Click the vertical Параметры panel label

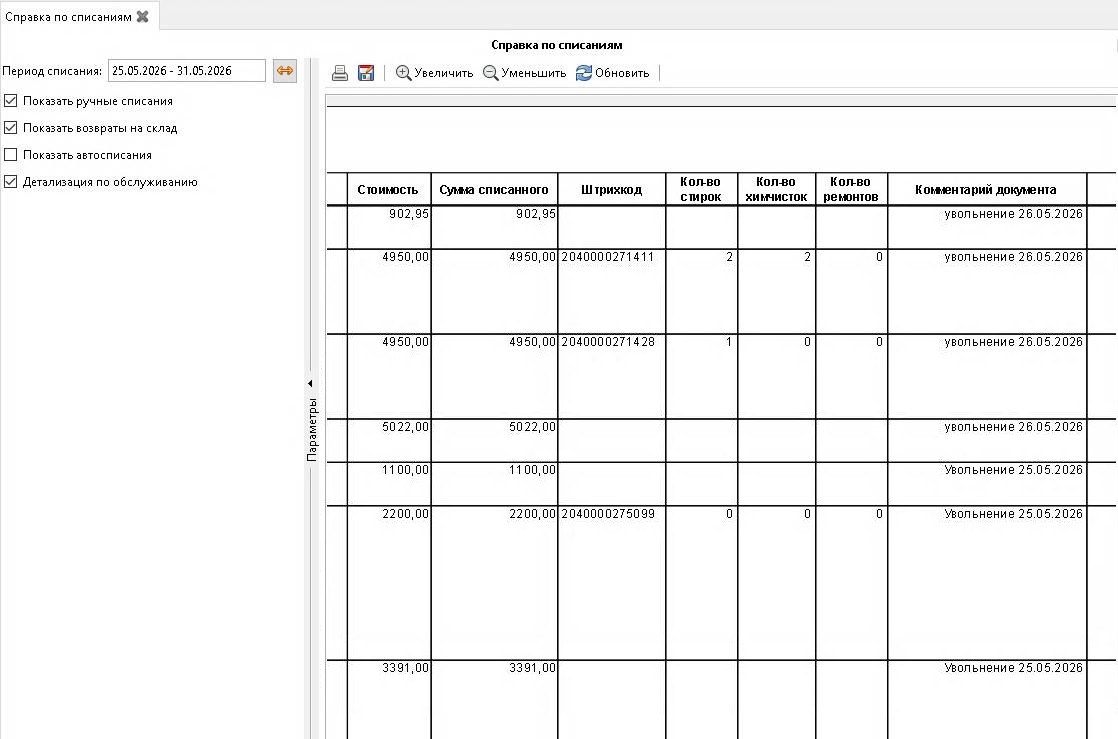tap(312, 429)
